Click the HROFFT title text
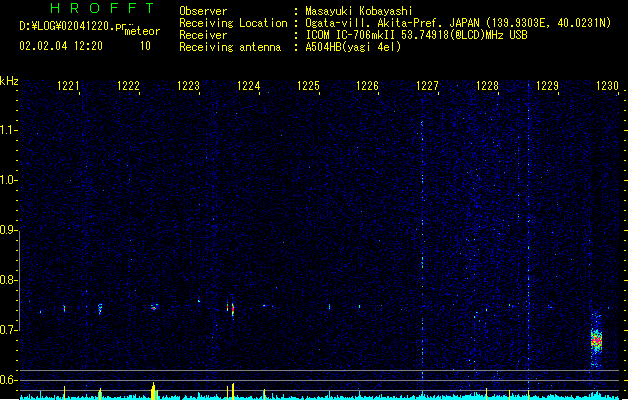The image size is (629, 400). pyautogui.click(x=102, y=8)
